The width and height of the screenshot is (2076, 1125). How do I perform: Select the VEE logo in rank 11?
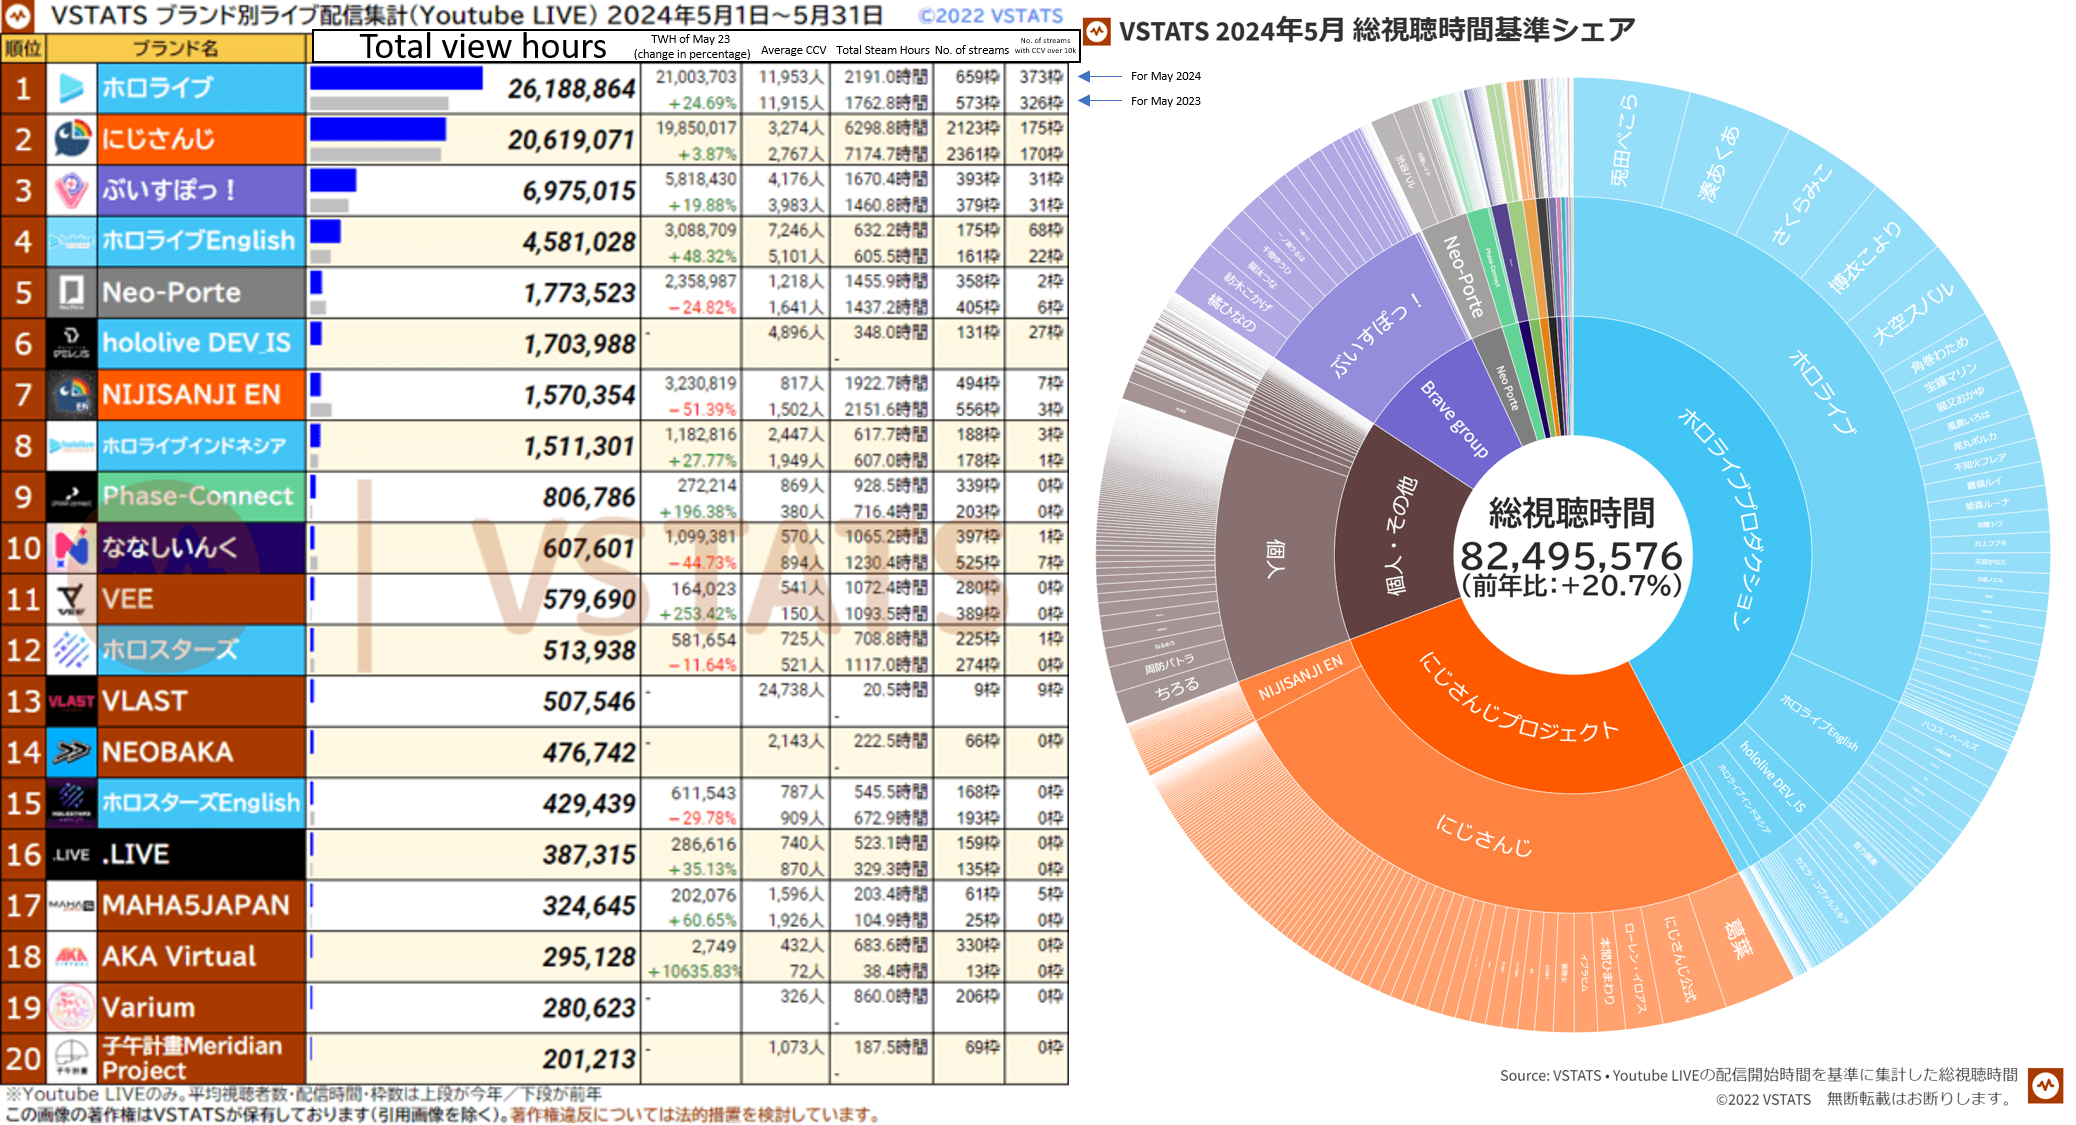point(71,598)
